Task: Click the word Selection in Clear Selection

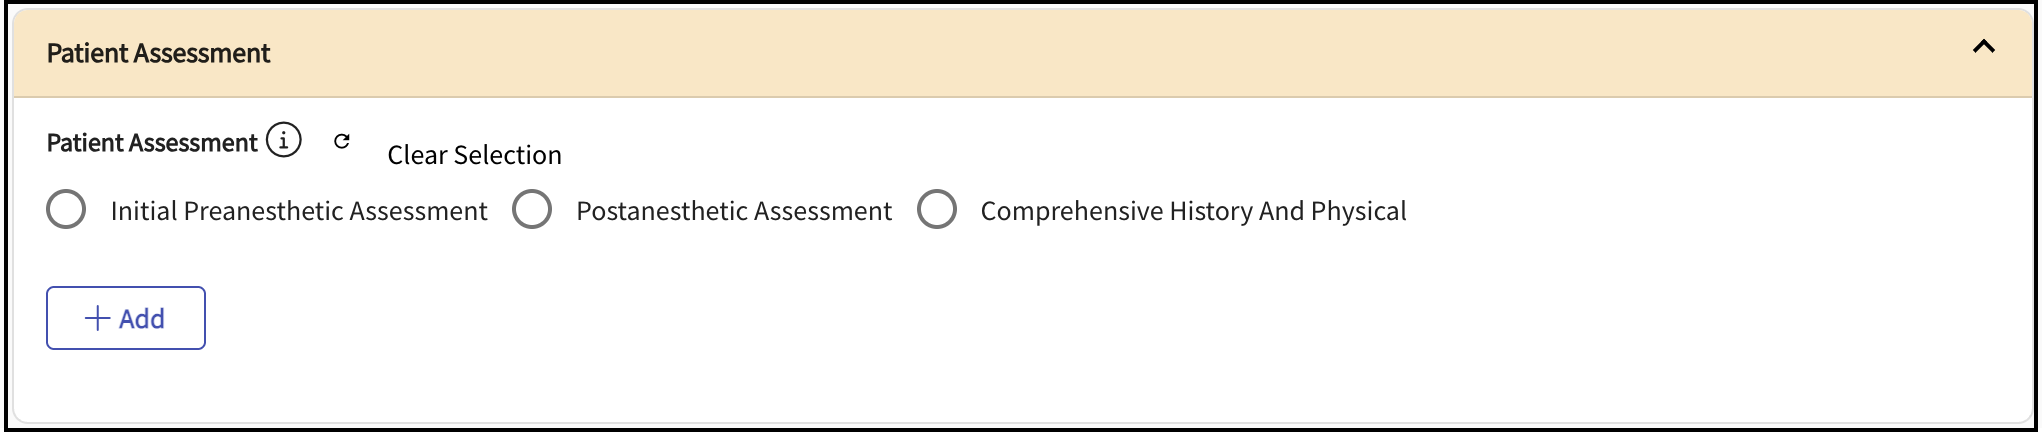Action: 508,155
